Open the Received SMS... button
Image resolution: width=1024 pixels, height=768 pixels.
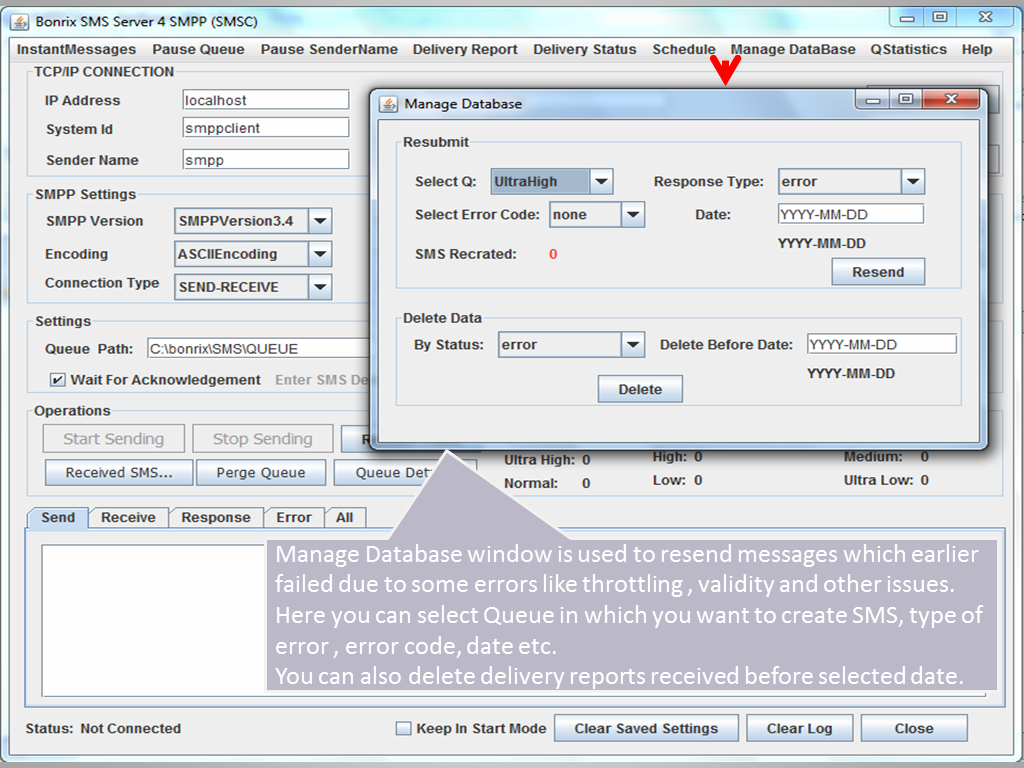pyautogui.click(x=119, y=472)
